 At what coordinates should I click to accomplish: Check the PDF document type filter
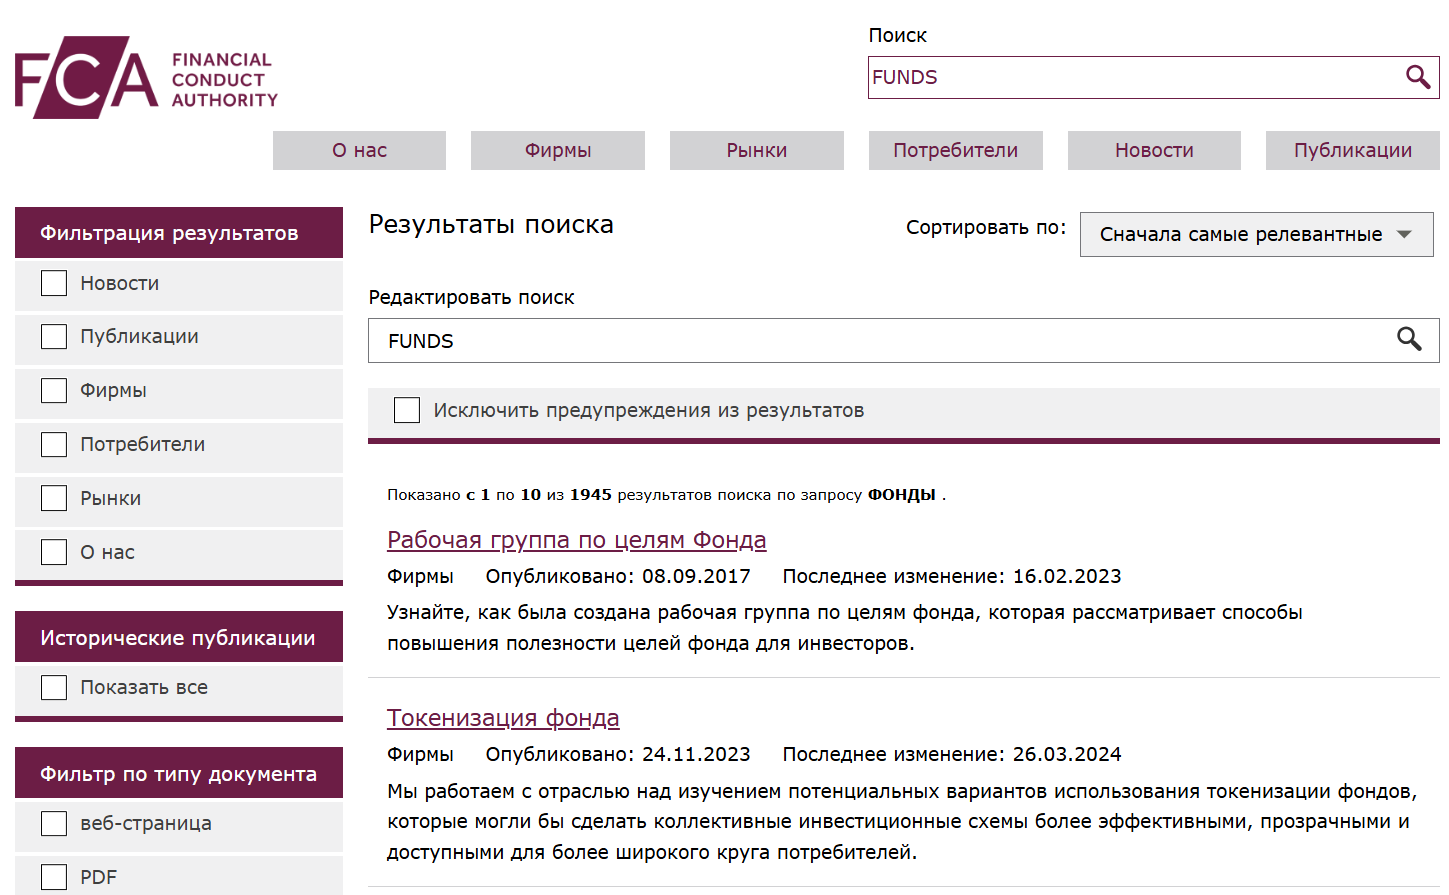53,877
